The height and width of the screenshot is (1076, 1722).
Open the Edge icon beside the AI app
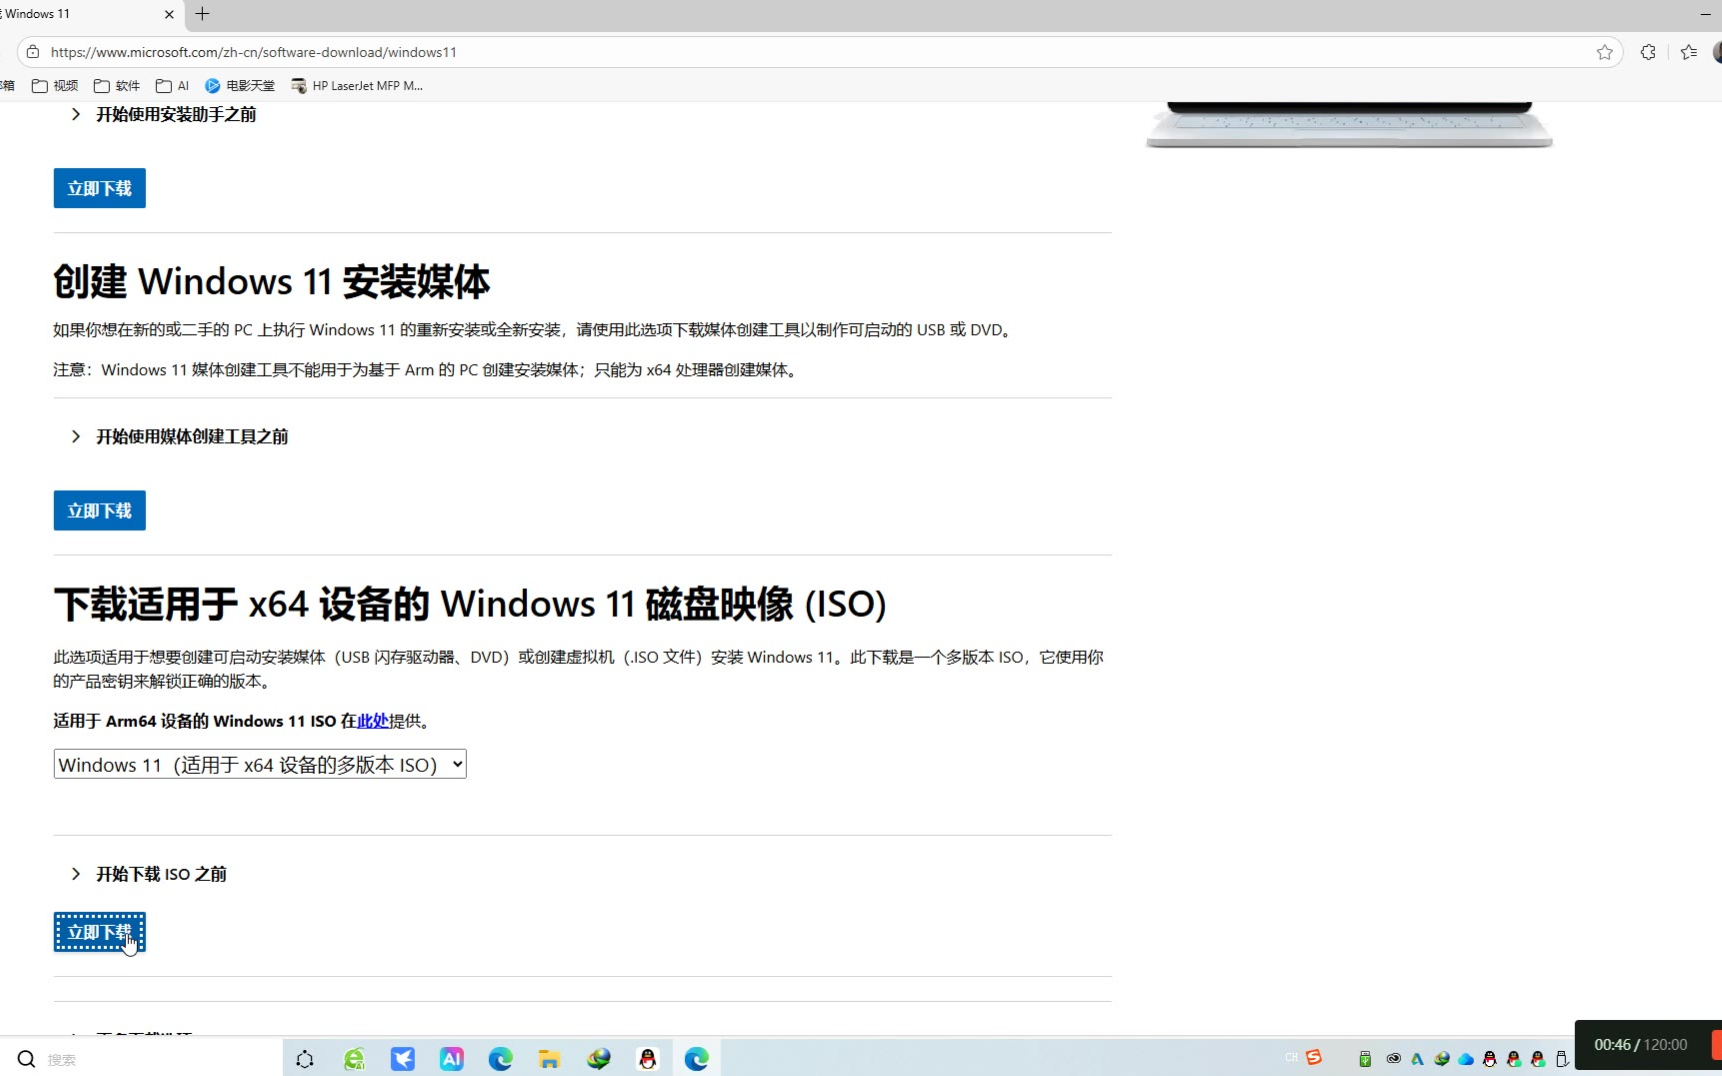tap(501, 1059)
